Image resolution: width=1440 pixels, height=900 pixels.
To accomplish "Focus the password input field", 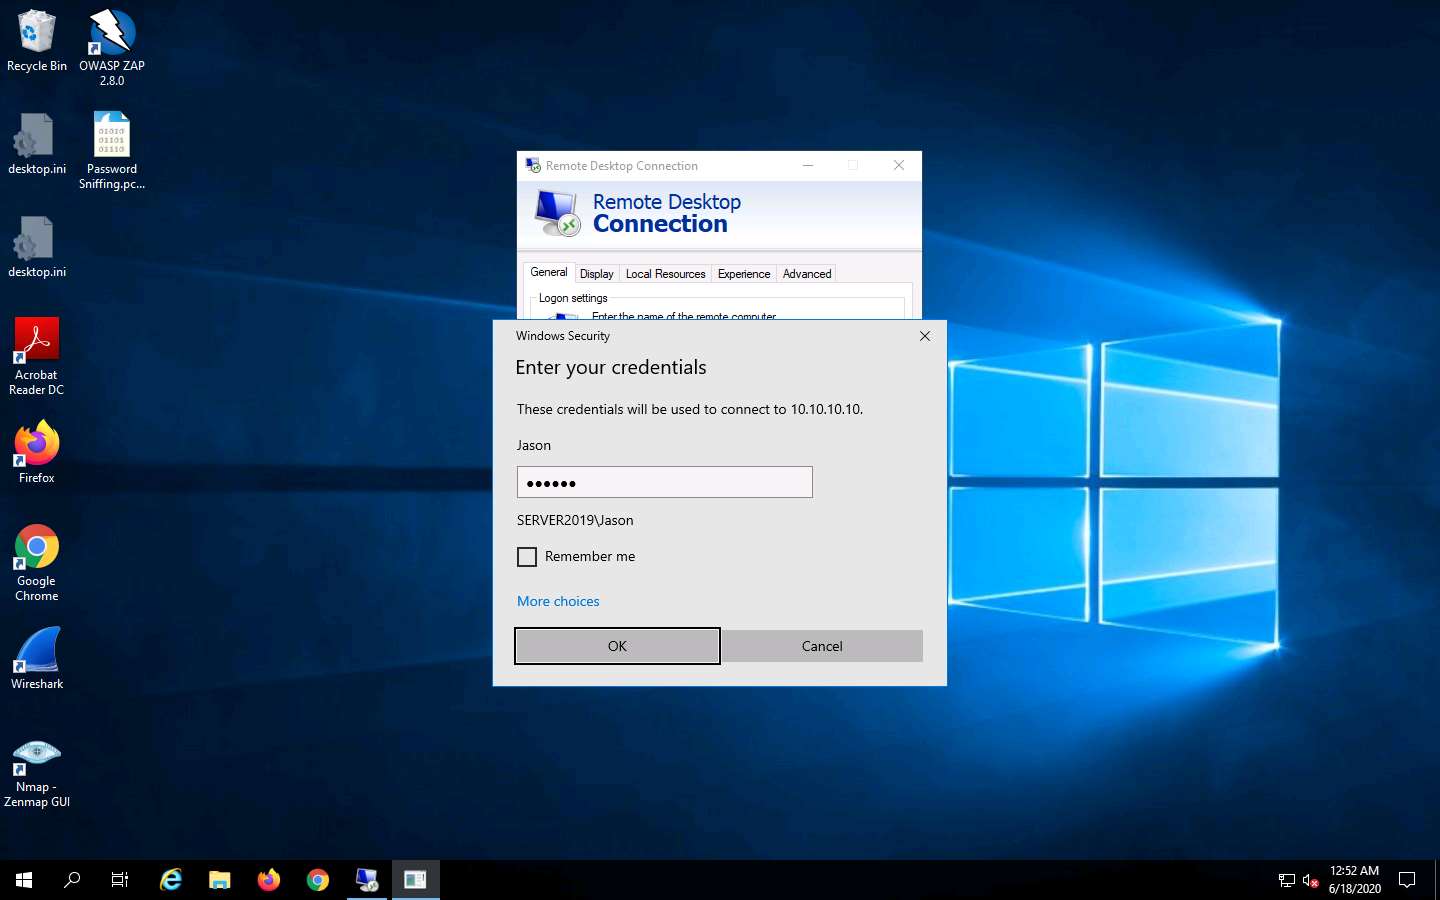I will pyautogui.click(x=665, y=482).
